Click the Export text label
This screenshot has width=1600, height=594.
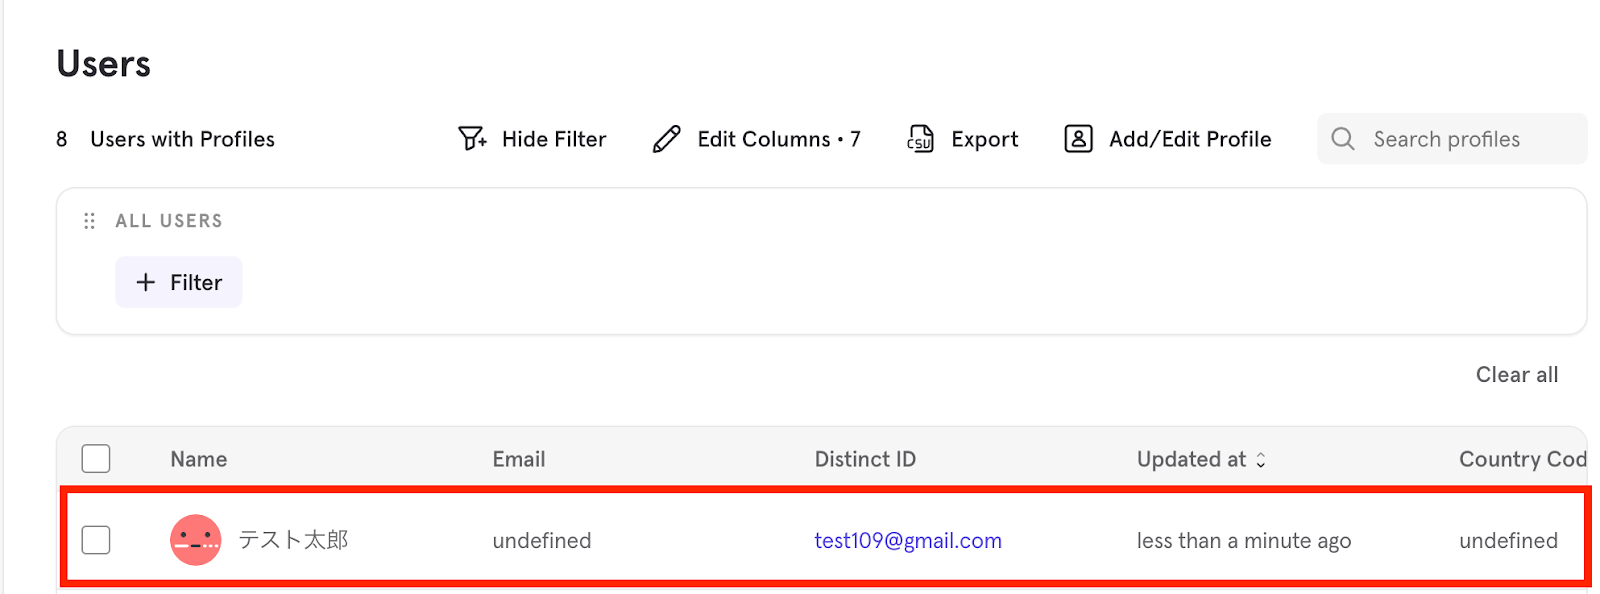(x=984, y=139)
